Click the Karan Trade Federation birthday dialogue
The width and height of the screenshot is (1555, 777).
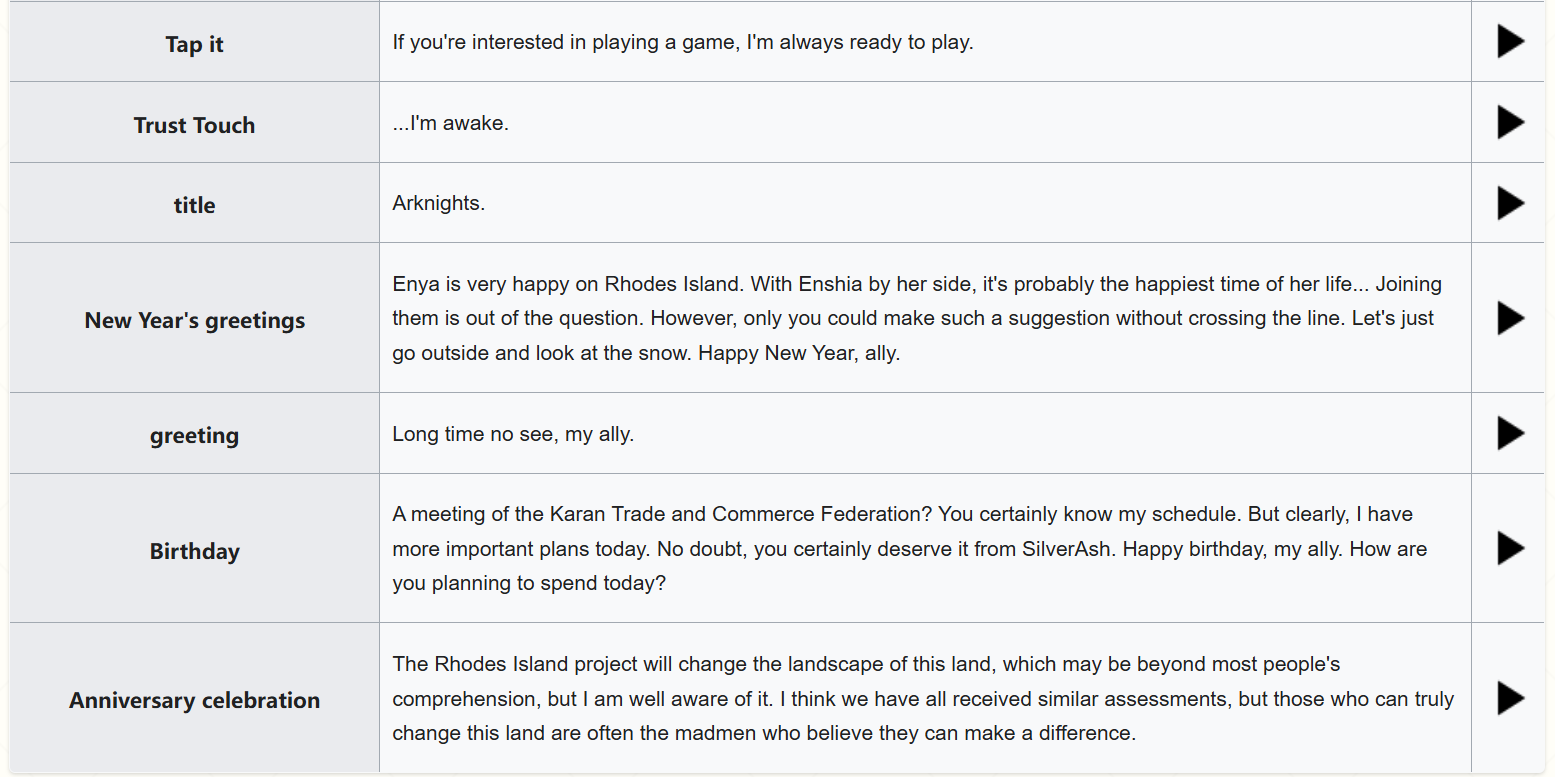pyautogui.click(x=910, y=549)
